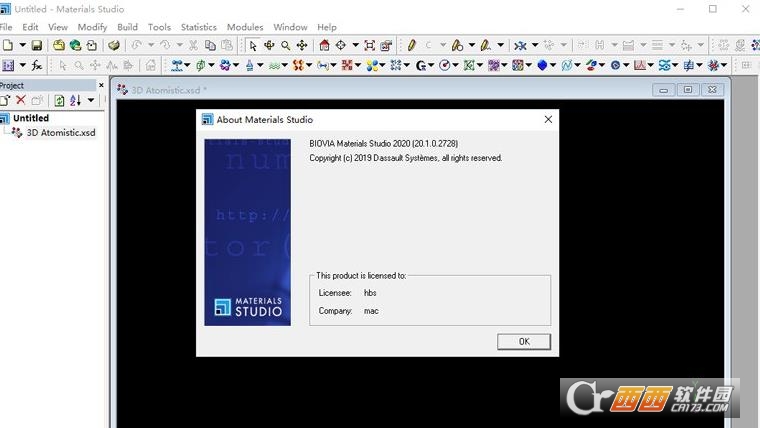The height and width of the screenshot is (428, 760).
Task: Click the Clean structure icon
Action: [x=520, y=46]
